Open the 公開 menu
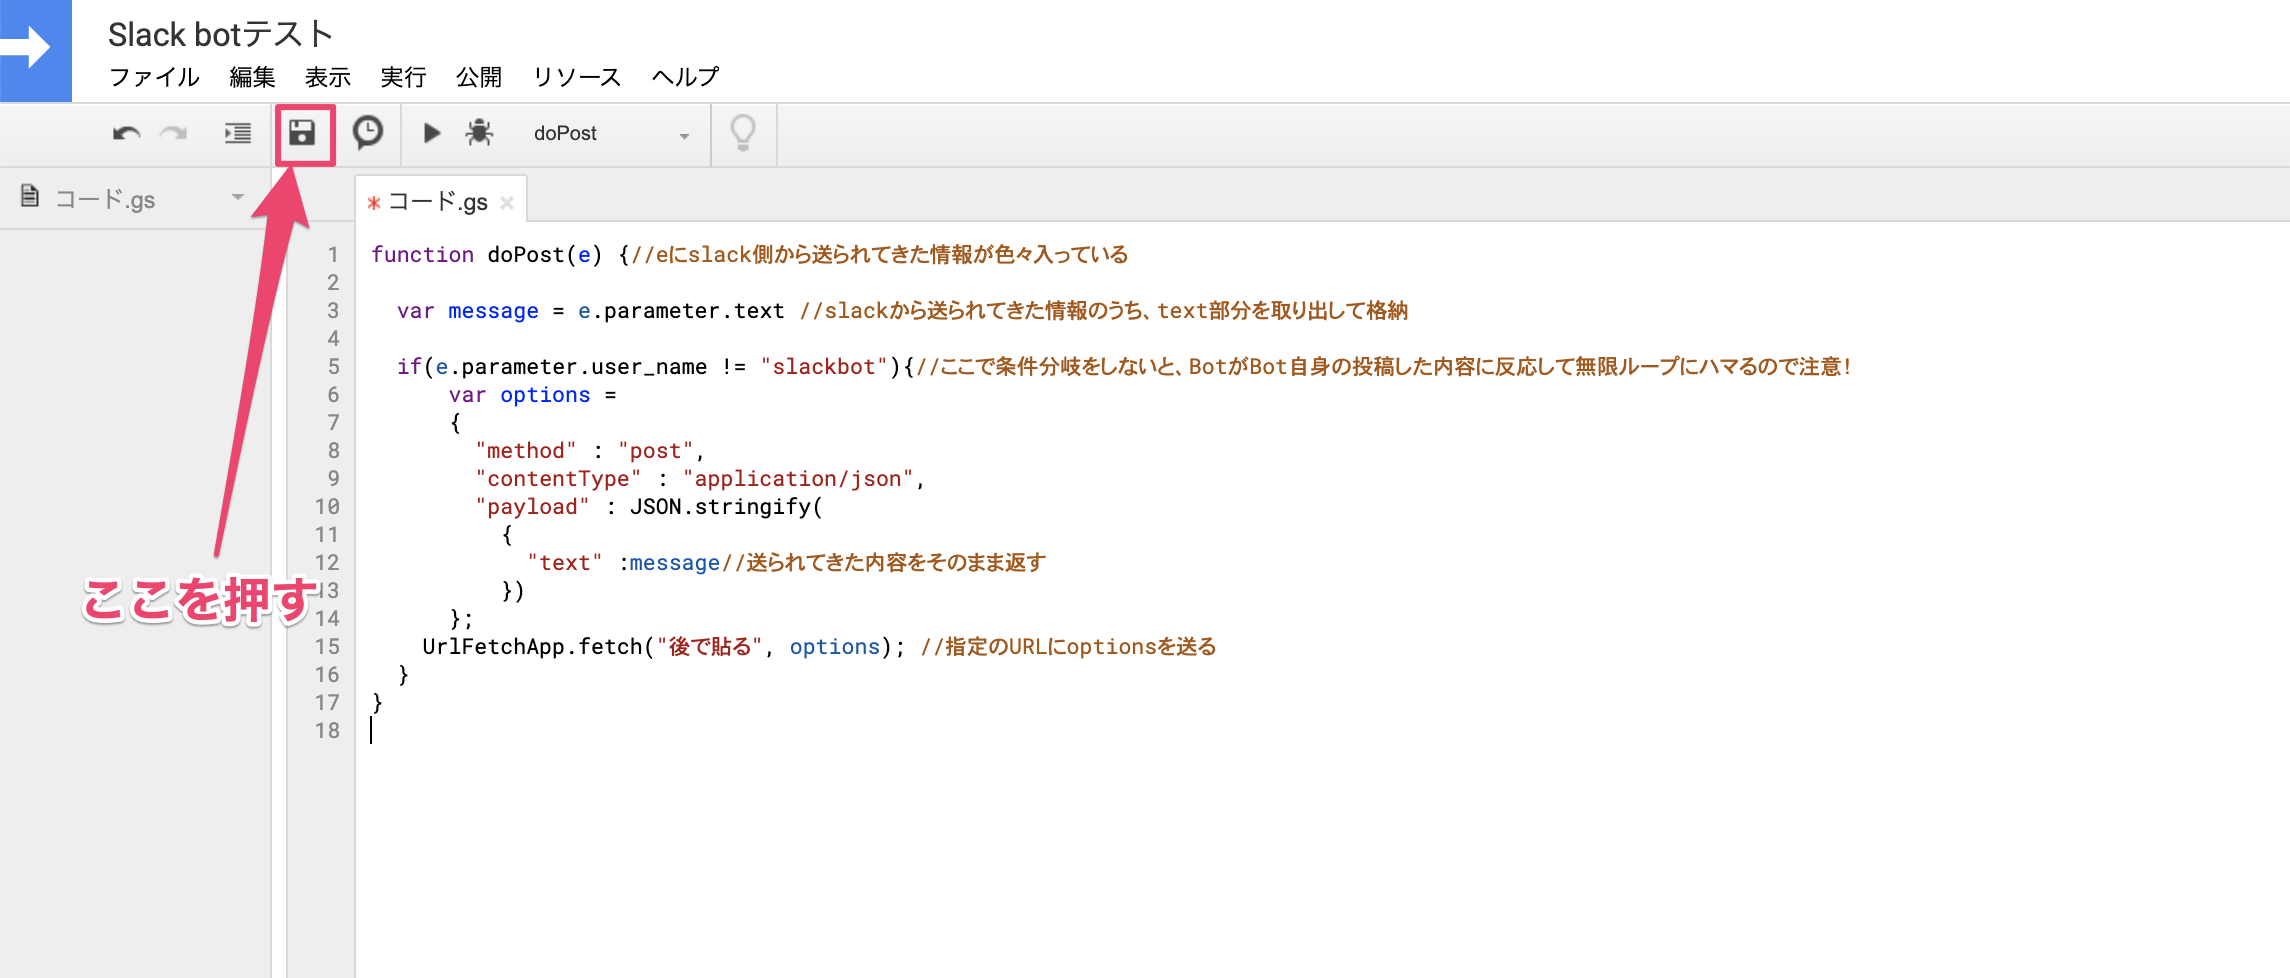The image size is (2290, 978). point(479,77)
